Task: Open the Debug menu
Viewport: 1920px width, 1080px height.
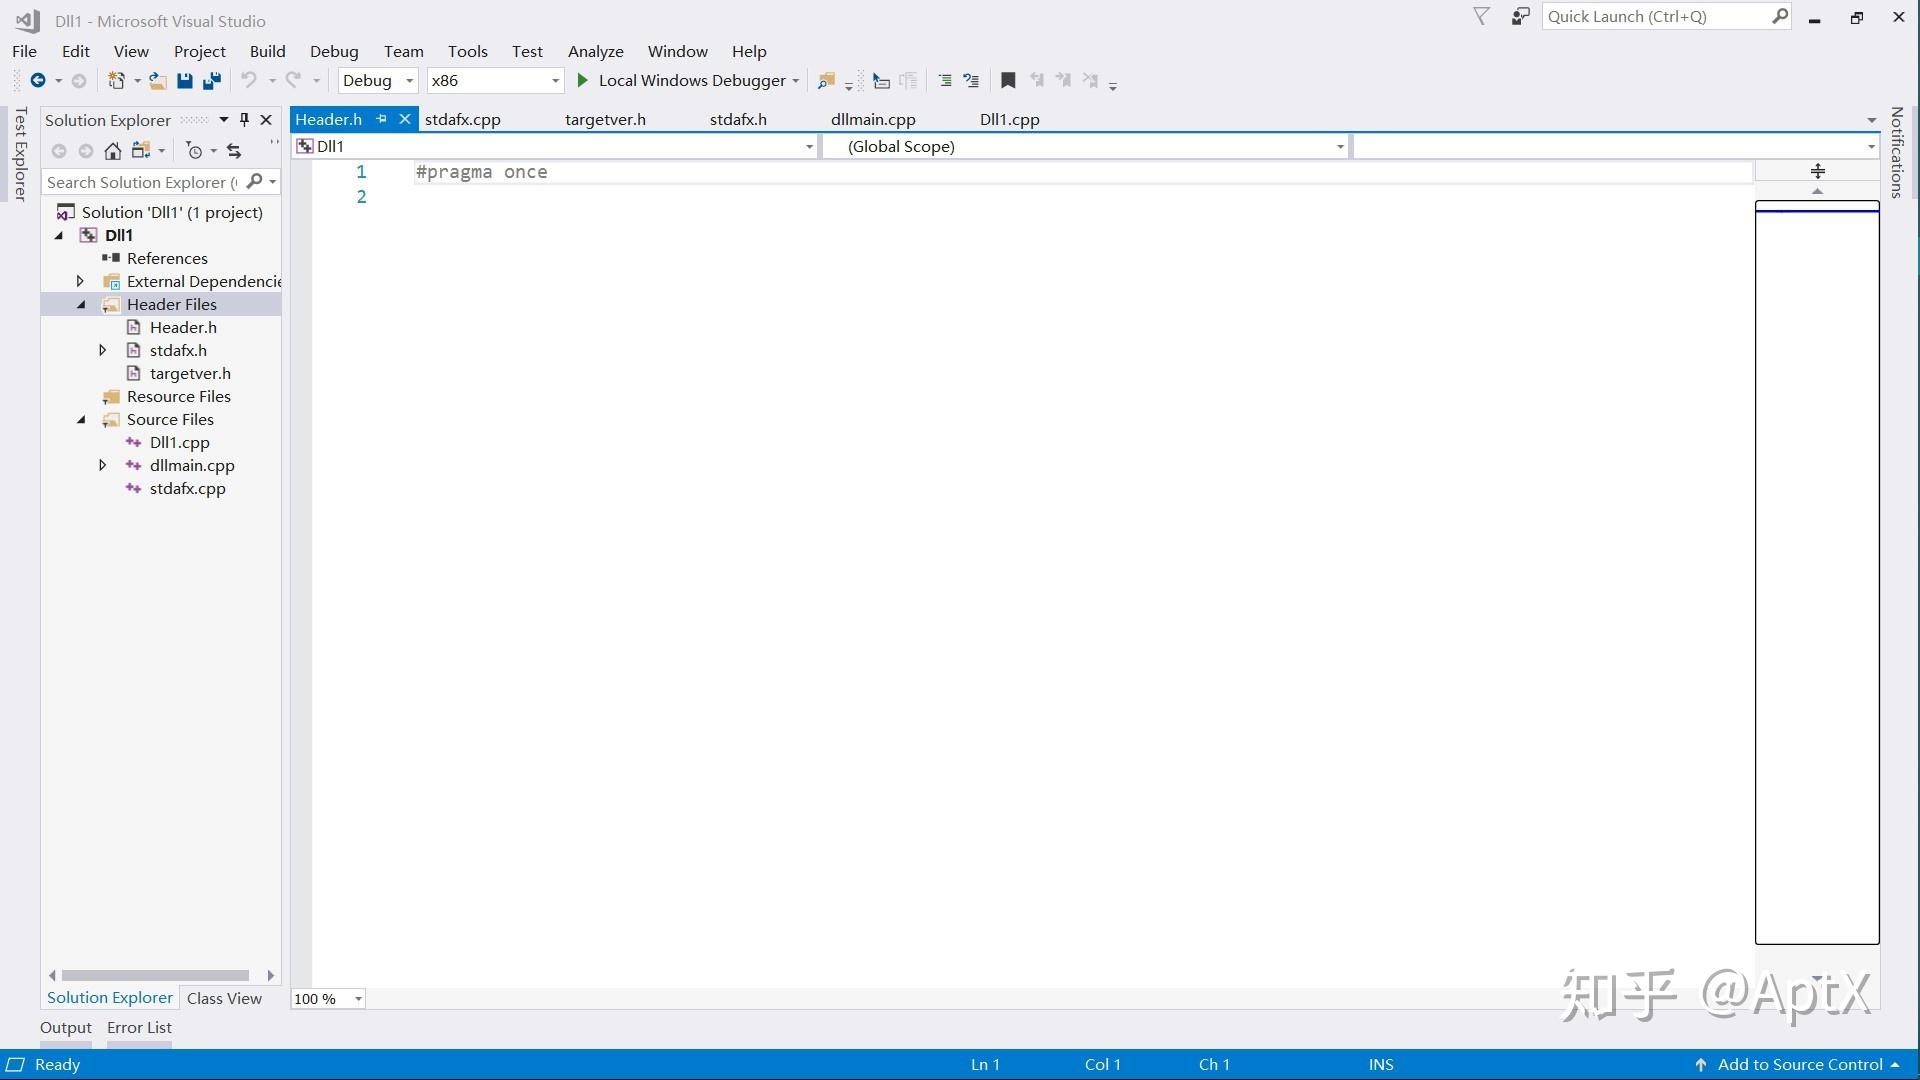Action: click(x=334, y=51)
